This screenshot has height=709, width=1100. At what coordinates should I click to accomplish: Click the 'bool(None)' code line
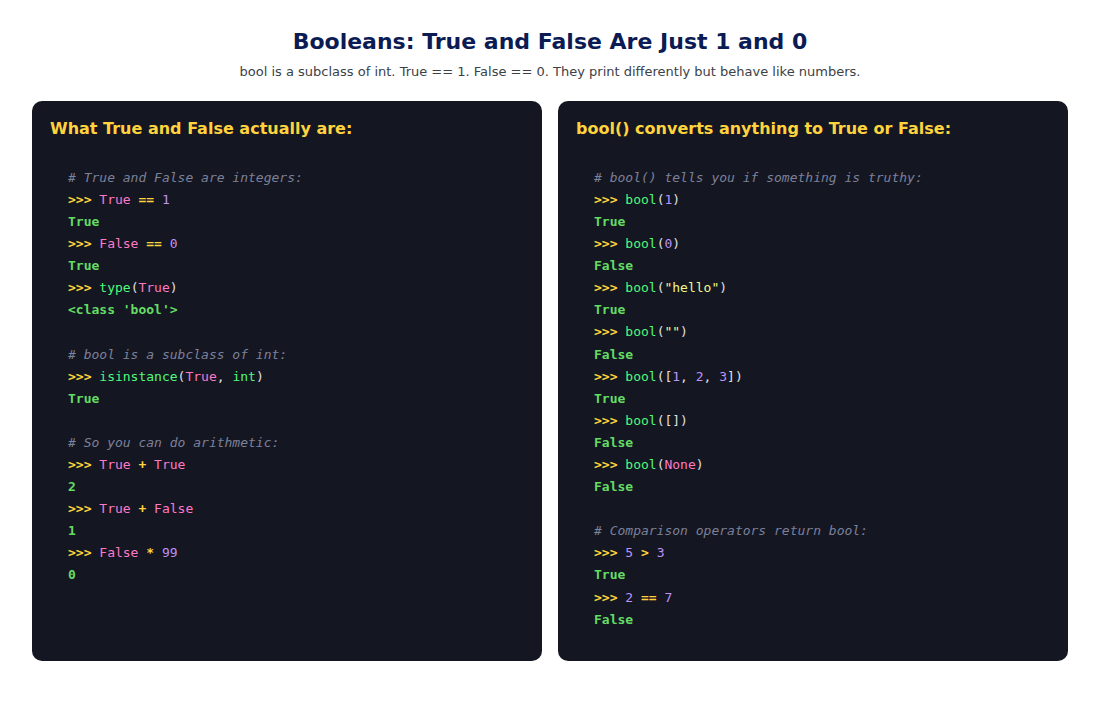pyautogui.click(x=648, y=465)
